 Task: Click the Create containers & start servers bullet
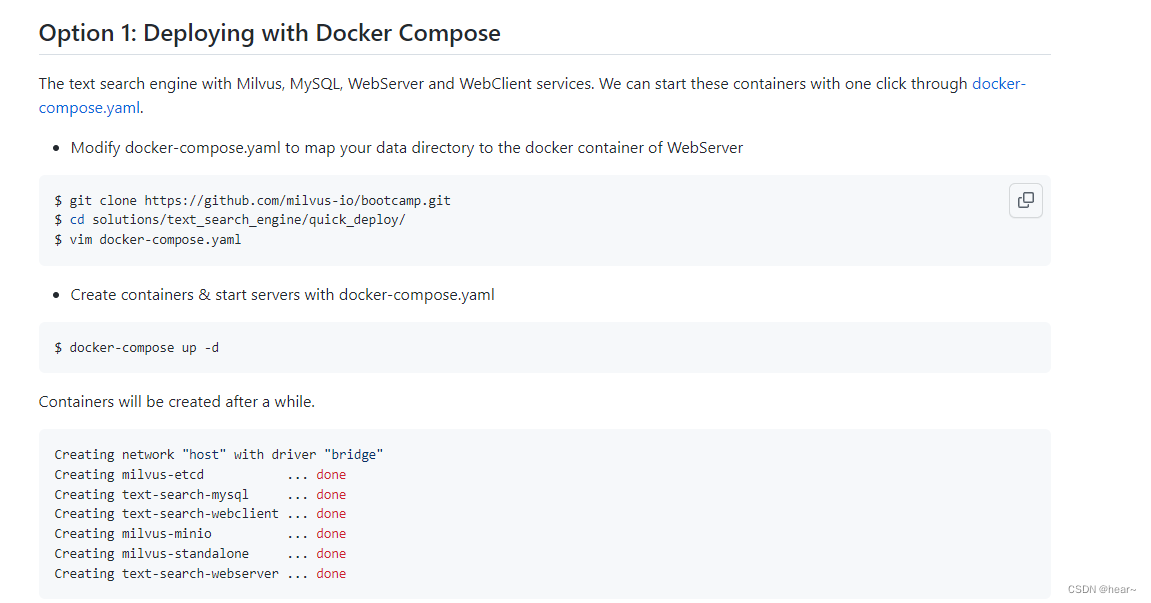coord(283,295)
